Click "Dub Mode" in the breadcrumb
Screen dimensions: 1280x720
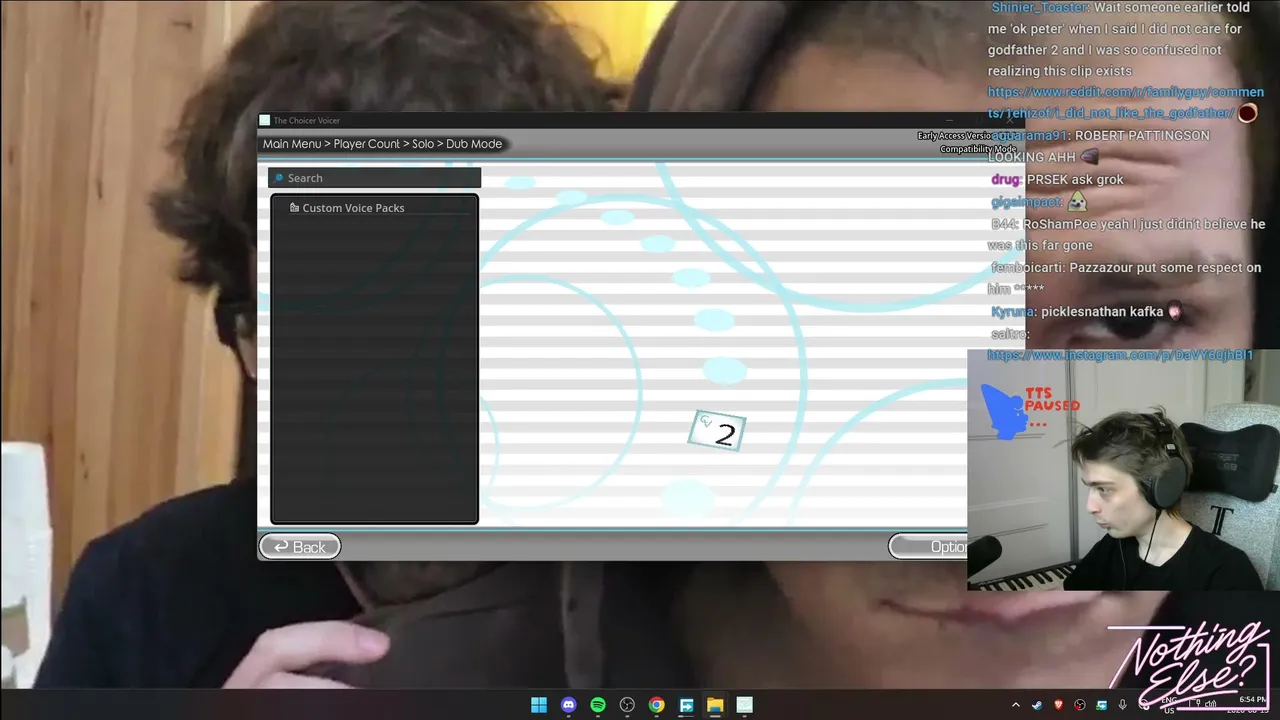pyautogui.click(x=474, y=144)
